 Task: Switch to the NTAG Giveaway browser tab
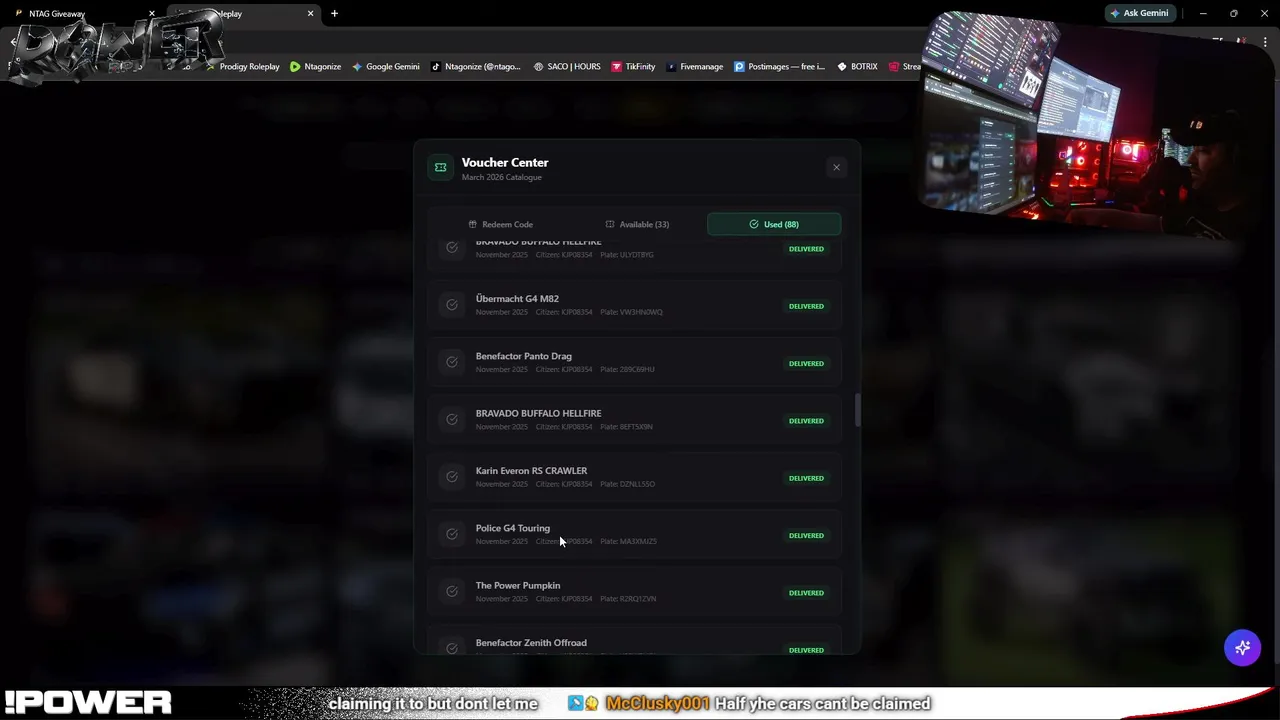point(57,13)
